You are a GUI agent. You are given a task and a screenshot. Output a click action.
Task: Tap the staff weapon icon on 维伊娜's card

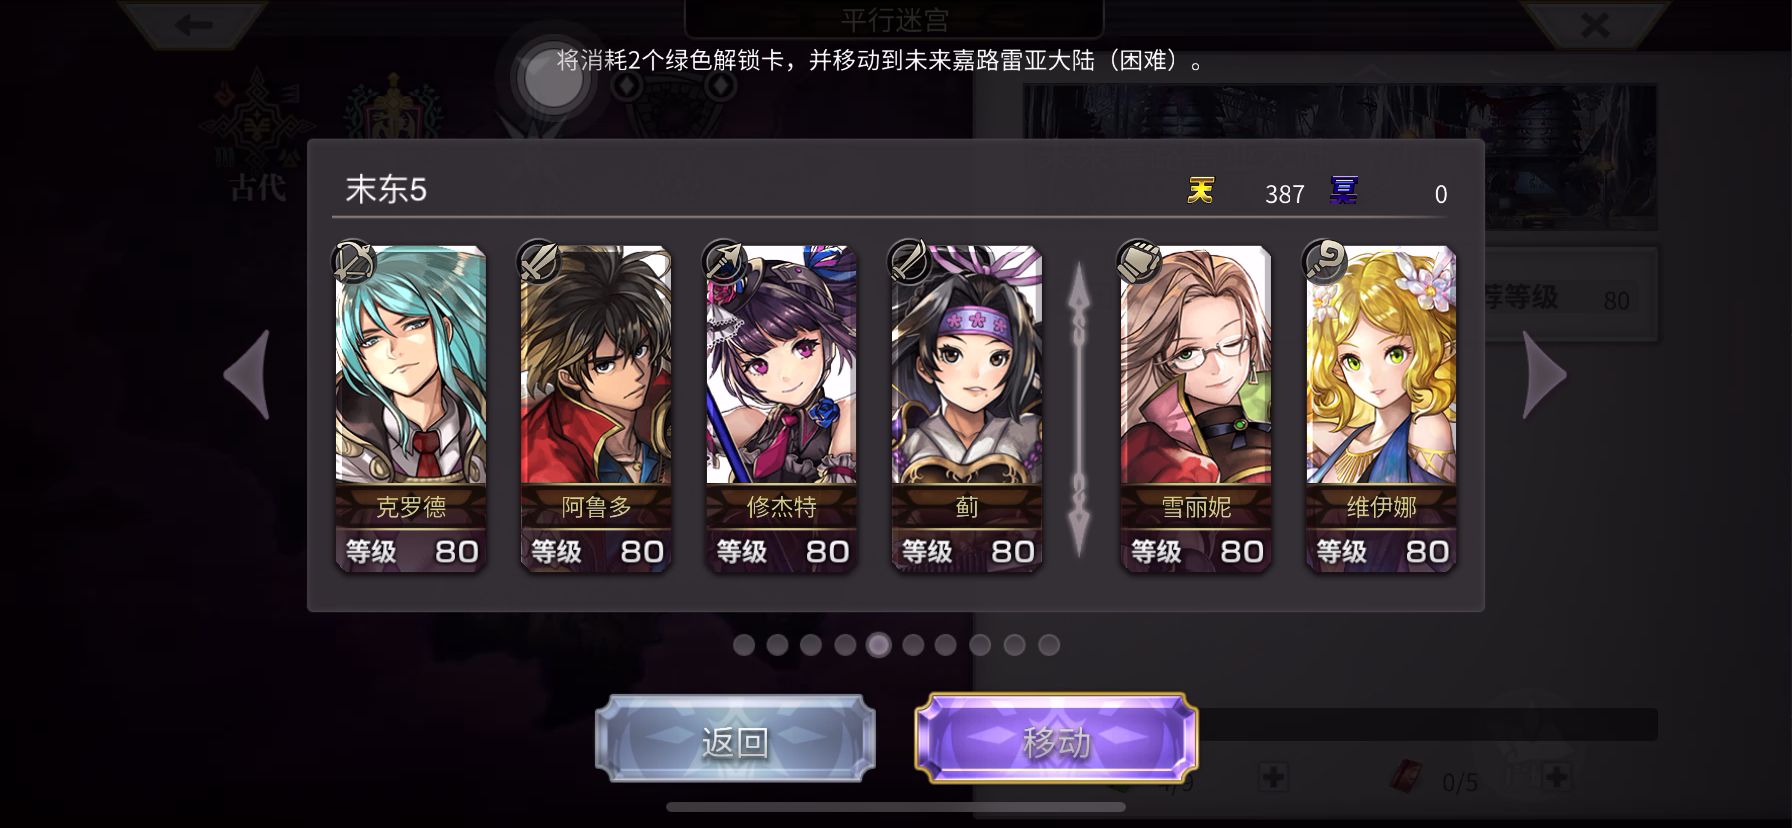[x=1324, y=262]
